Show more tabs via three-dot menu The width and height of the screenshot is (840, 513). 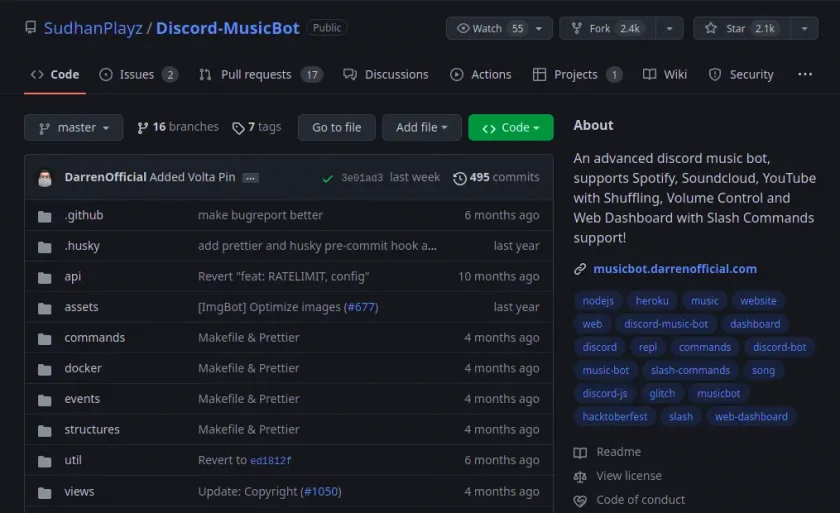point(805,74)
